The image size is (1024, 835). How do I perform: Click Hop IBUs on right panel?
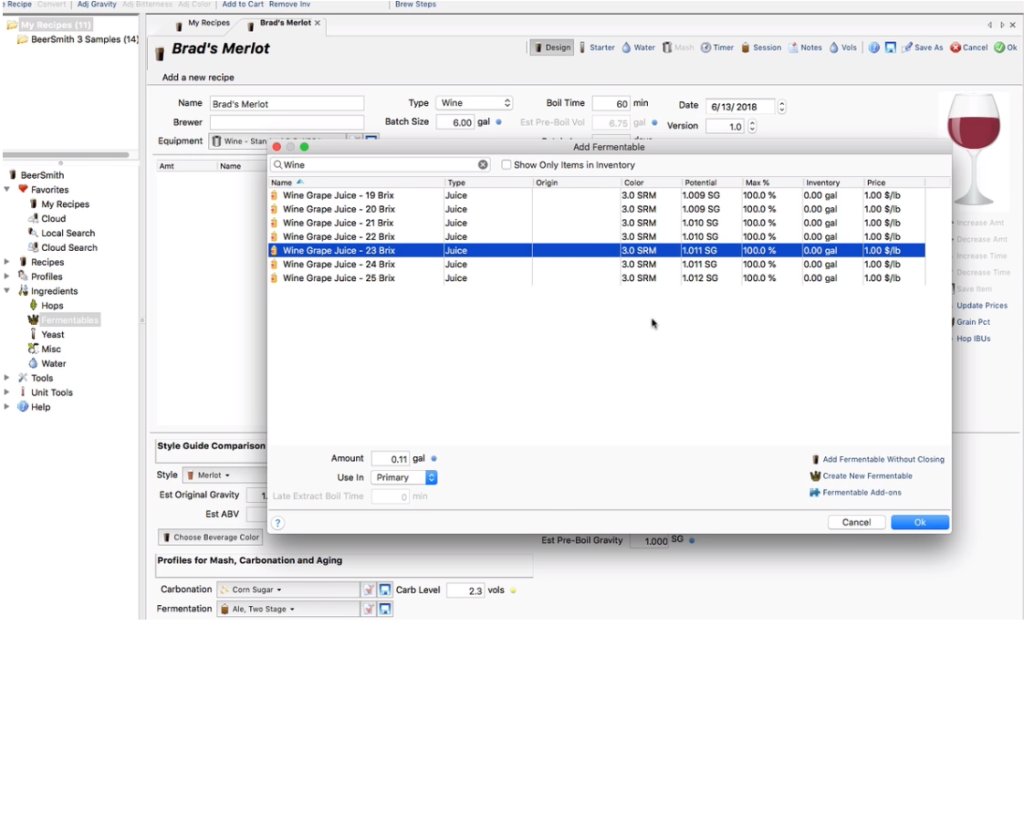973,339
